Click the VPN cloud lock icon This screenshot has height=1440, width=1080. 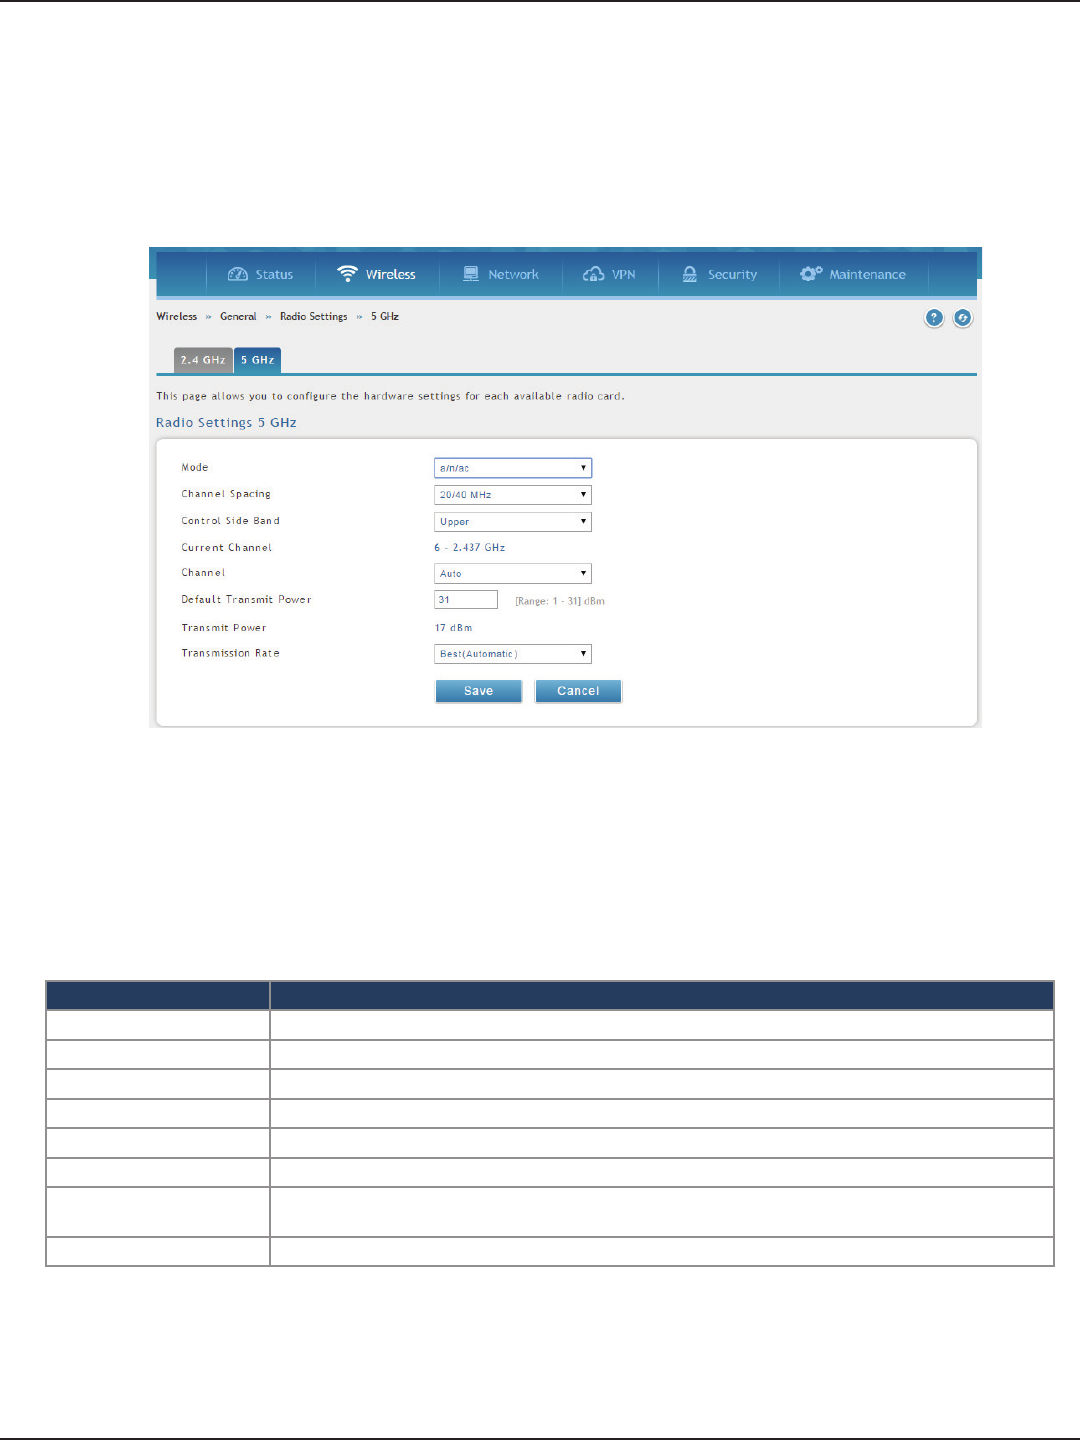point(594,274)
